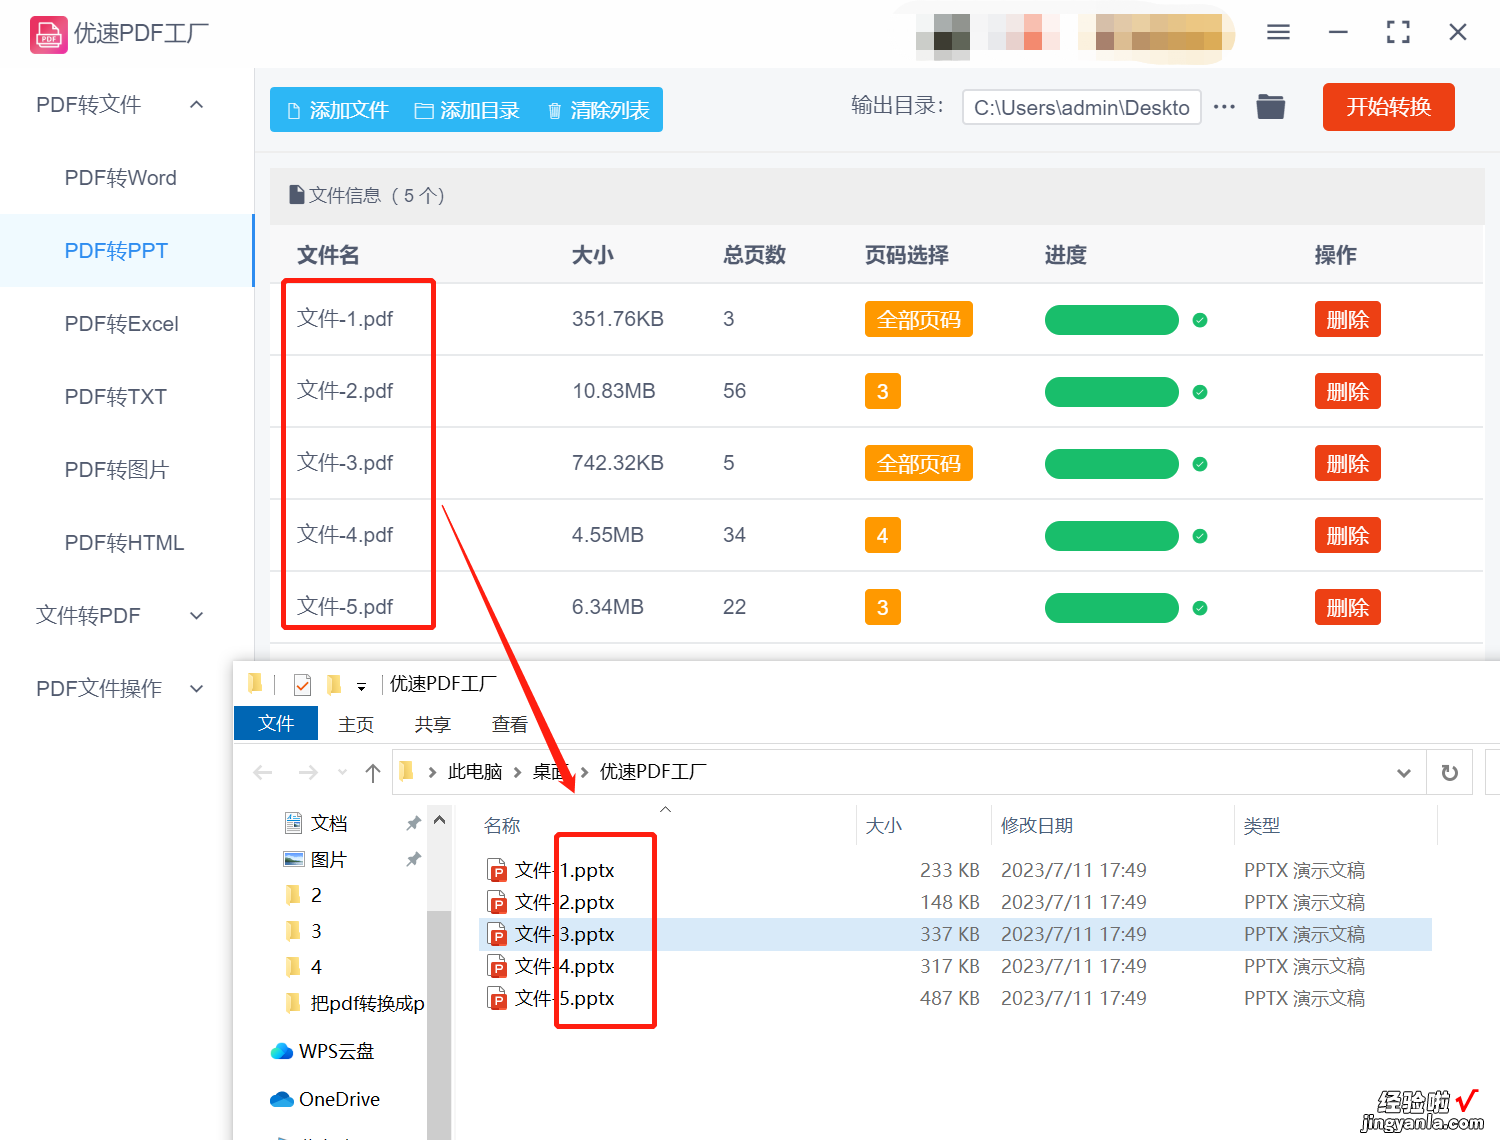Viewport: 1500px width, 1140px height.
Task: Delete 文件-2.pdf with its 删除 button
Action: coord(1348,392)
